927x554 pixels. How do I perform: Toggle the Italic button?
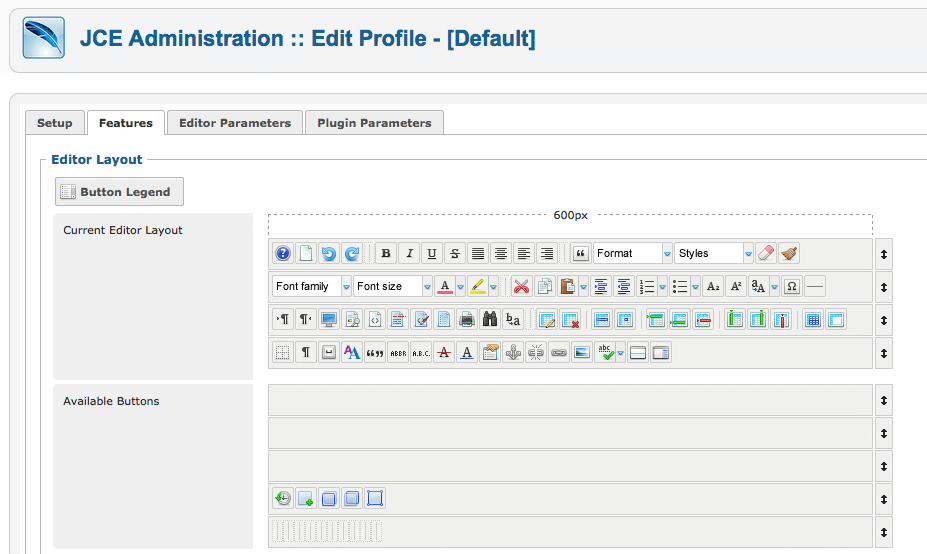click(409, 254)
